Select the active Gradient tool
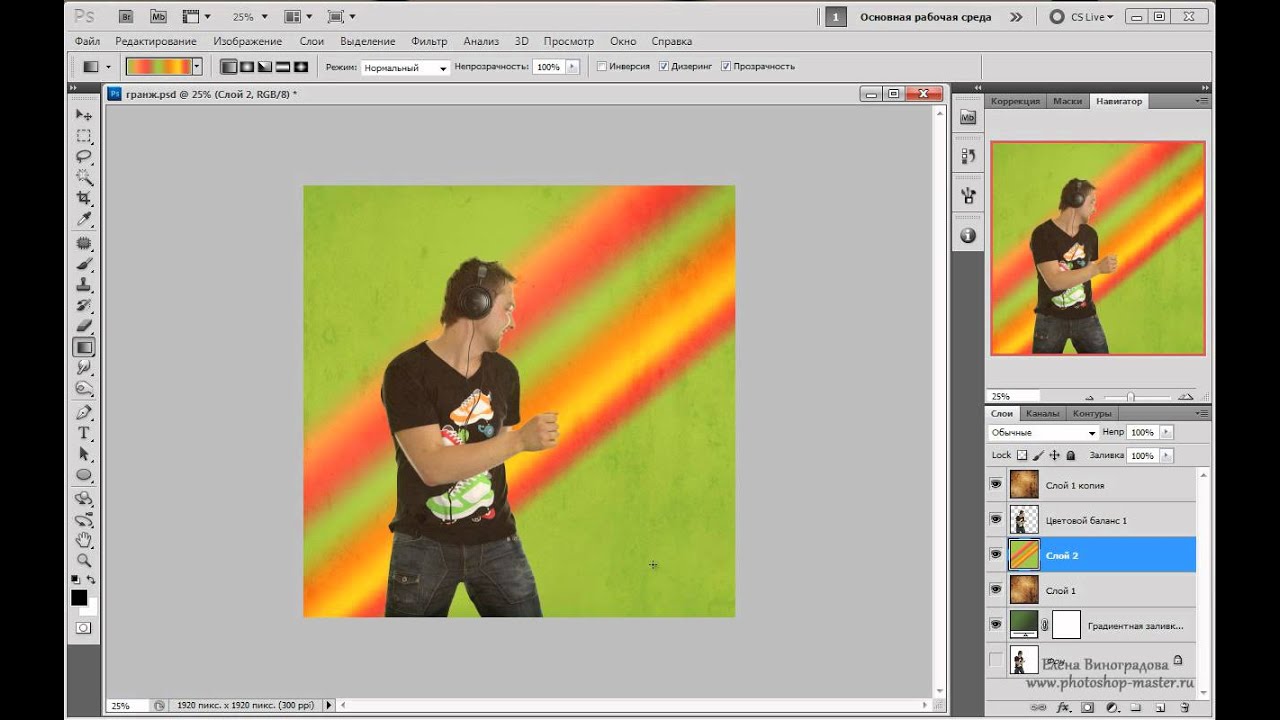 click(x=84, y=348)
